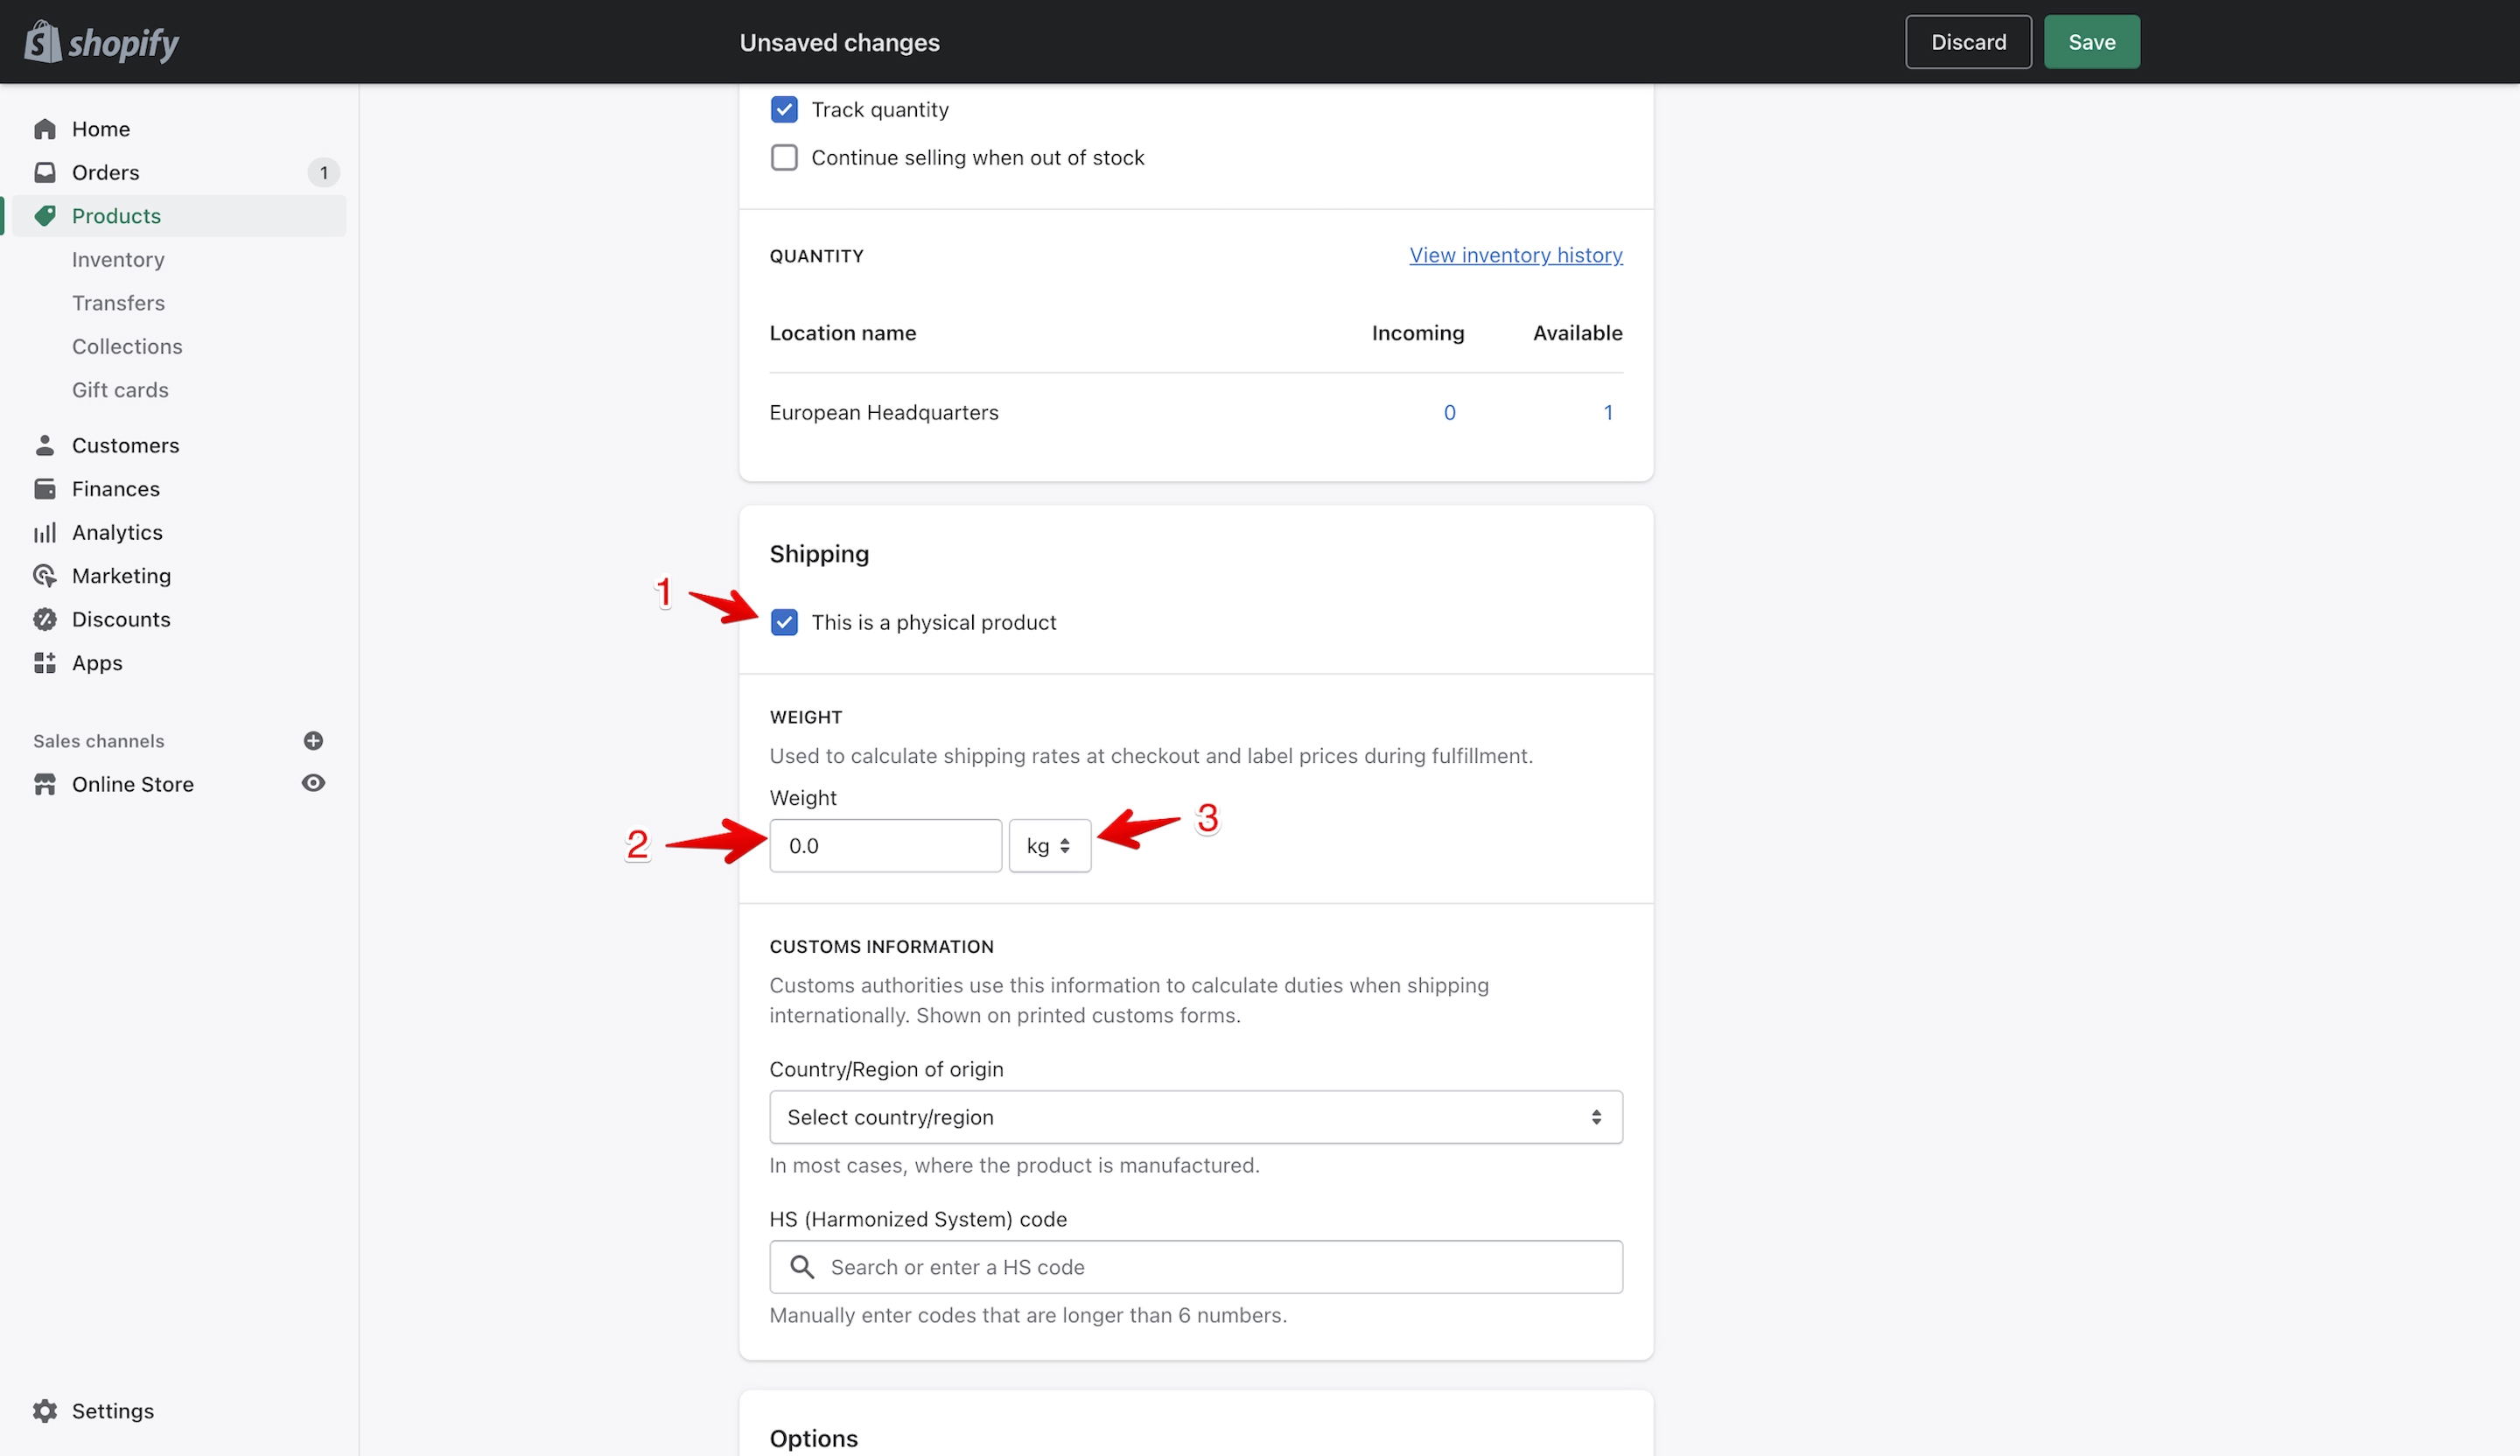
Task: Open View inventory history link
Action: [x=1516, y=255]
